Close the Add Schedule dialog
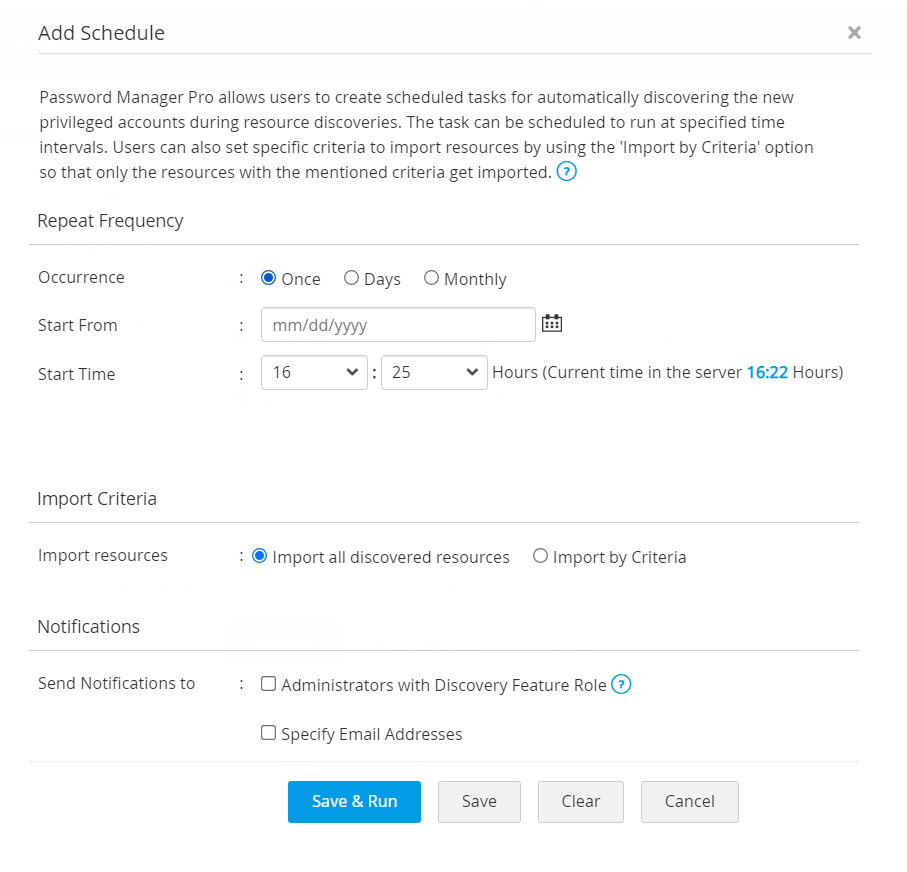Screen dimensions: 907x872 [x=854, y=33]
